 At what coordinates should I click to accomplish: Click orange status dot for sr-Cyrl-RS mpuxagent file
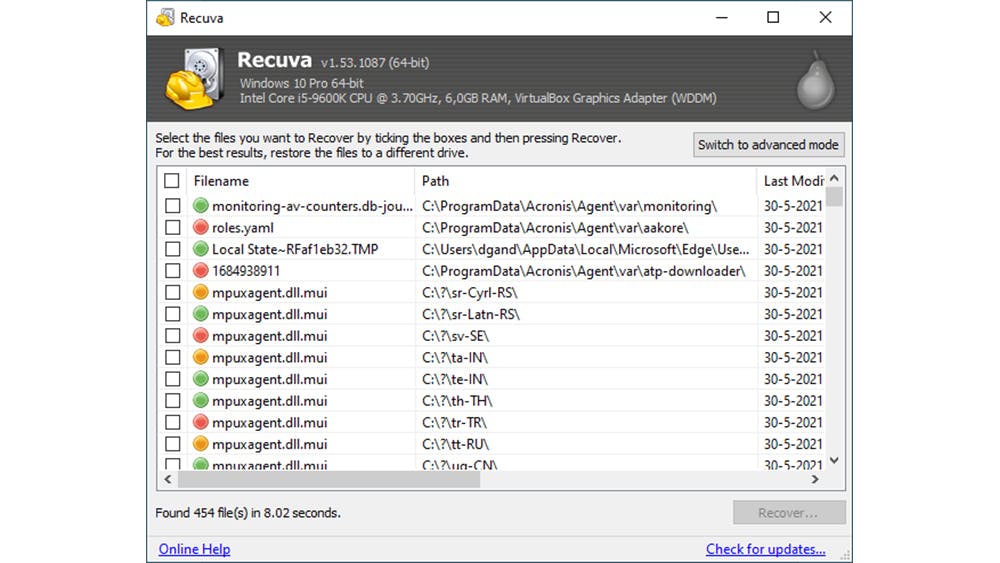[200, 293]
